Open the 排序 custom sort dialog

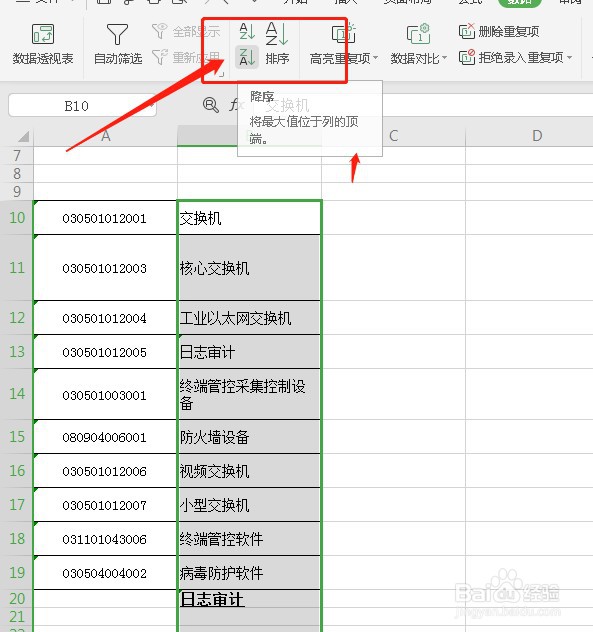click(x=277, y=44)
